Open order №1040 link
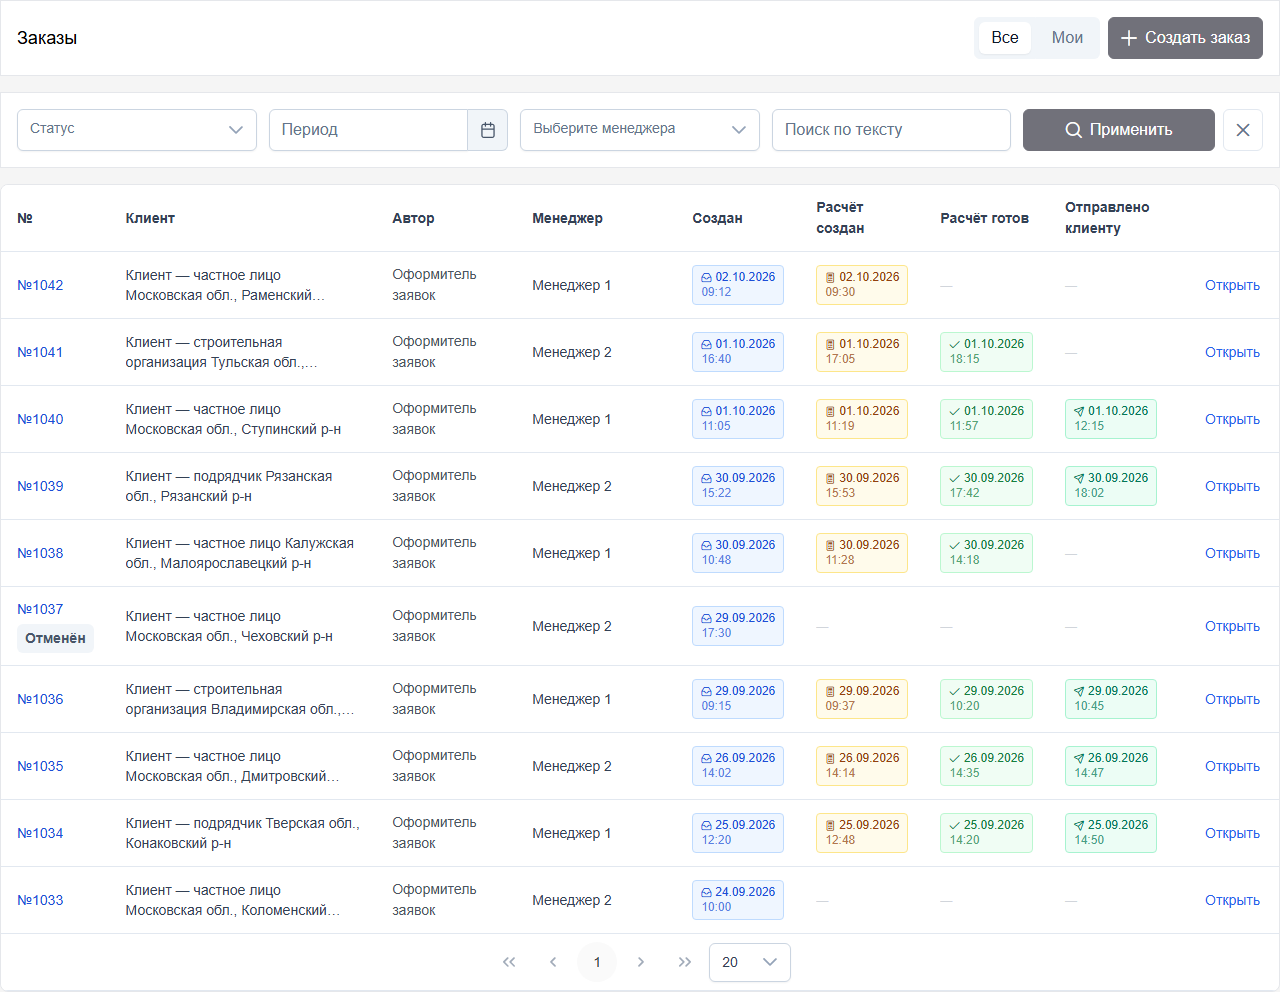1280x992 pixels. coord(40,419)
